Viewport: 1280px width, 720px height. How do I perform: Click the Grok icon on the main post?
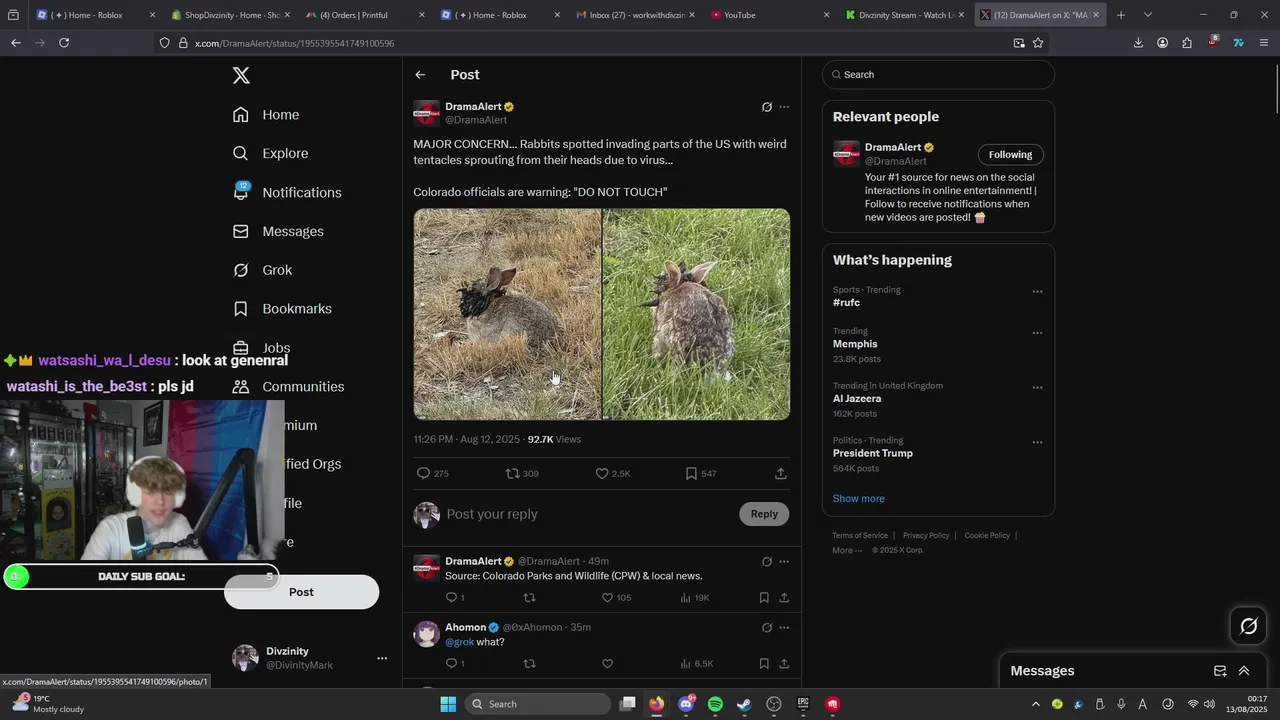tap(767, 107)
